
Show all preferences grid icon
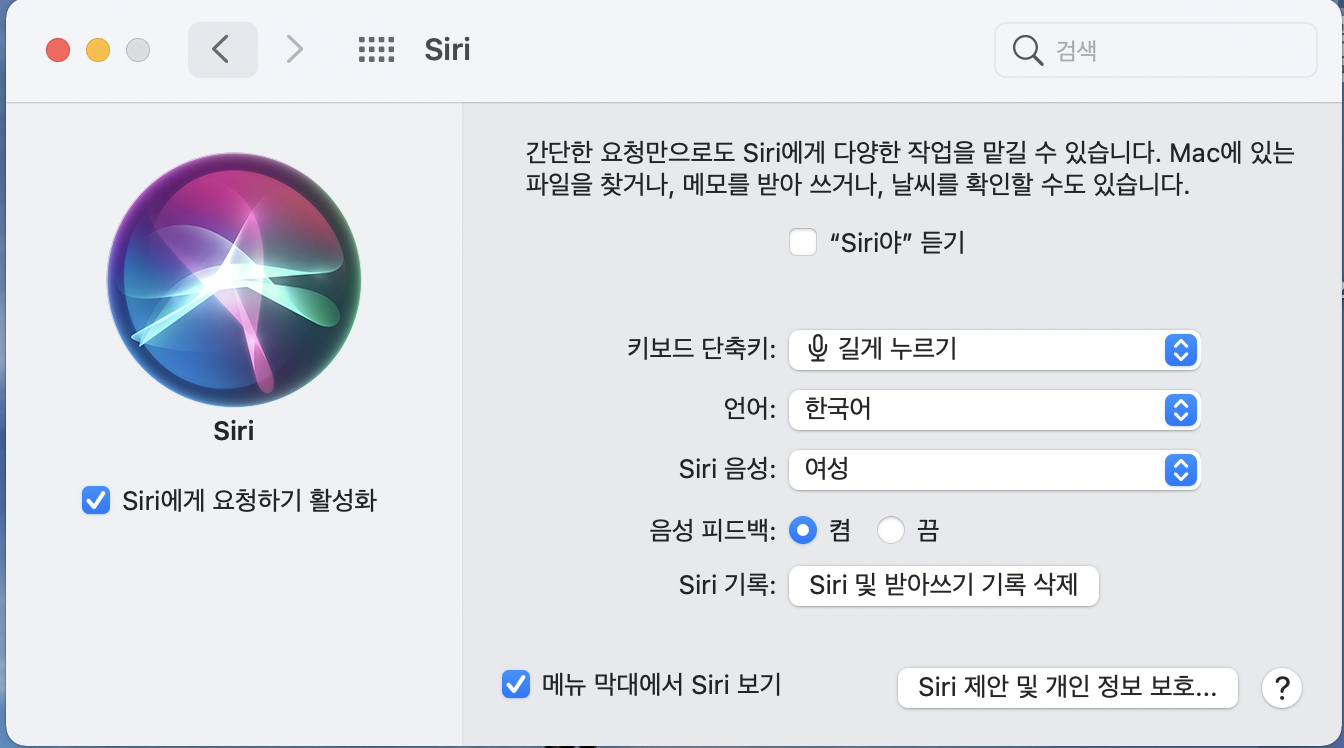coord(376,50)
